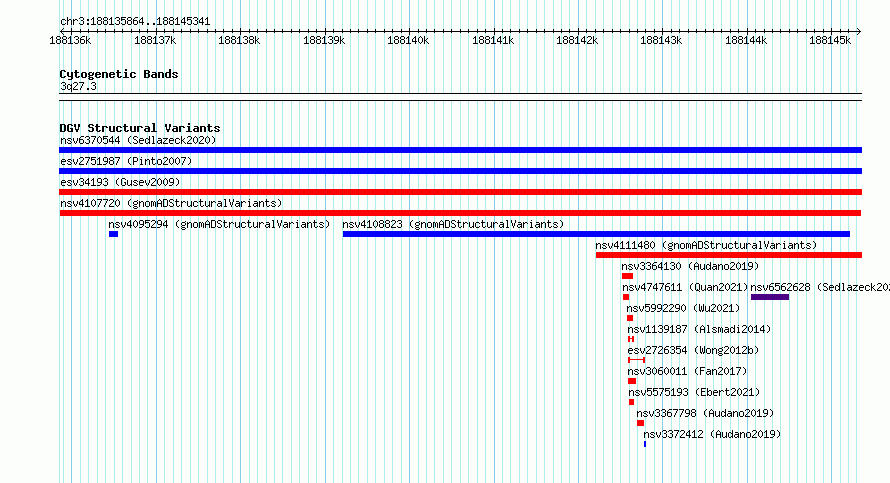Click the blue bar under esv2751987

point(460,171)
